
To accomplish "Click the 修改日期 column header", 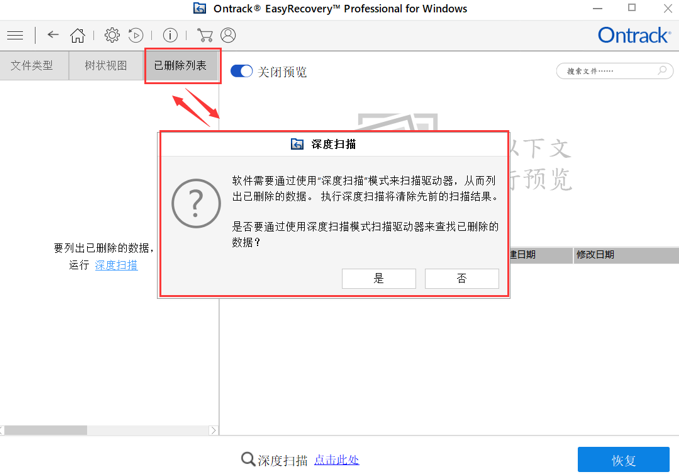I will coord(626,255).
